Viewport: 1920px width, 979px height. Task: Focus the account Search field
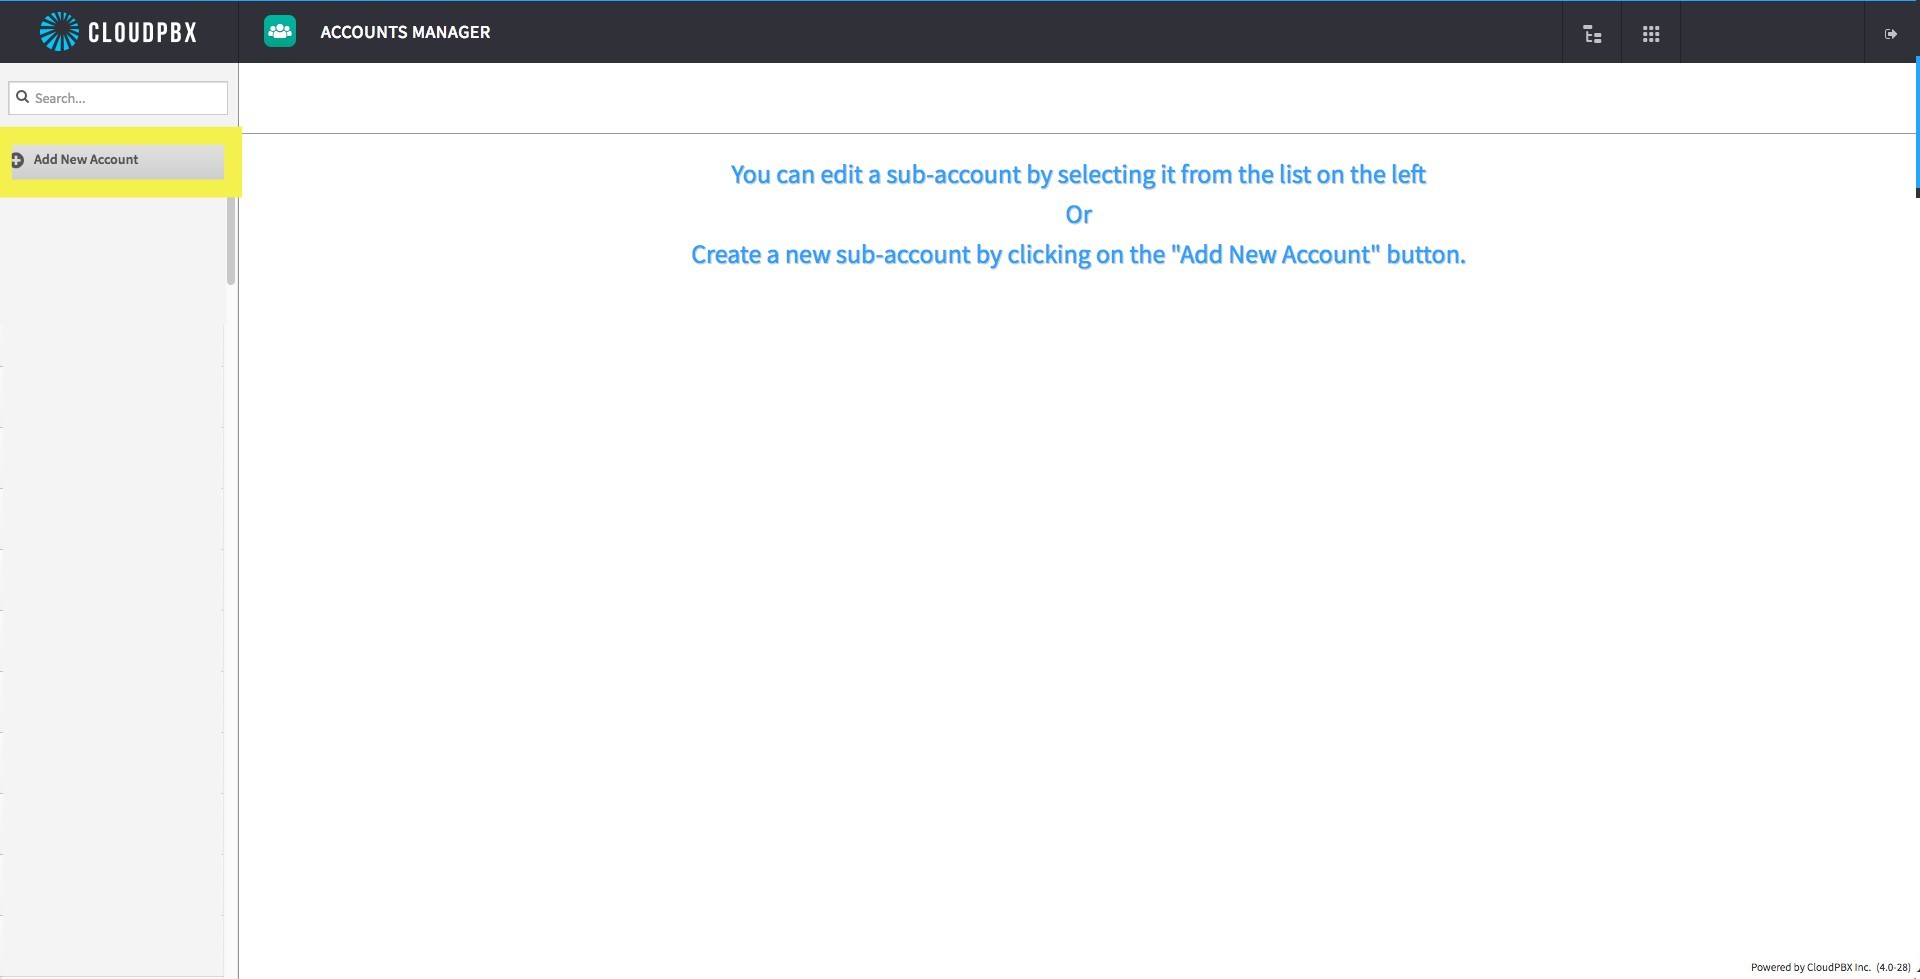[x=118, y=98]
